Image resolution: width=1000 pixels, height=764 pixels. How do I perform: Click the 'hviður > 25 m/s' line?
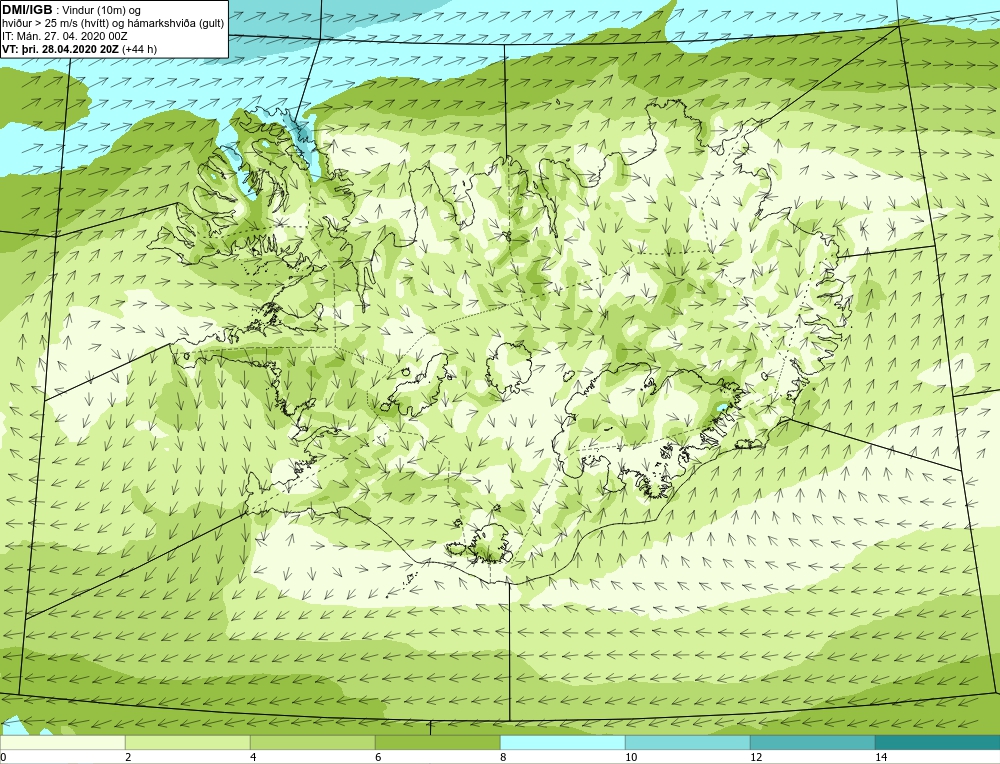[x=113, y=24]
